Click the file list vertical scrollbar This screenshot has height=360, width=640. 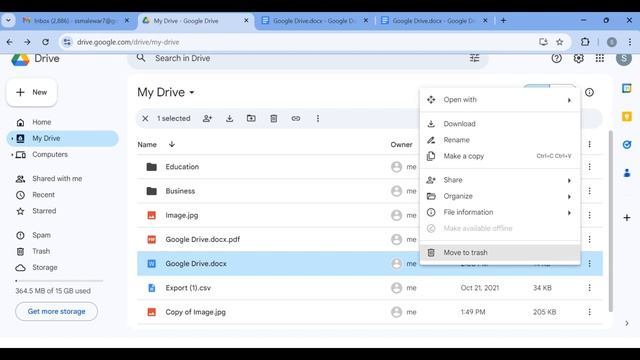pos(611,221)
